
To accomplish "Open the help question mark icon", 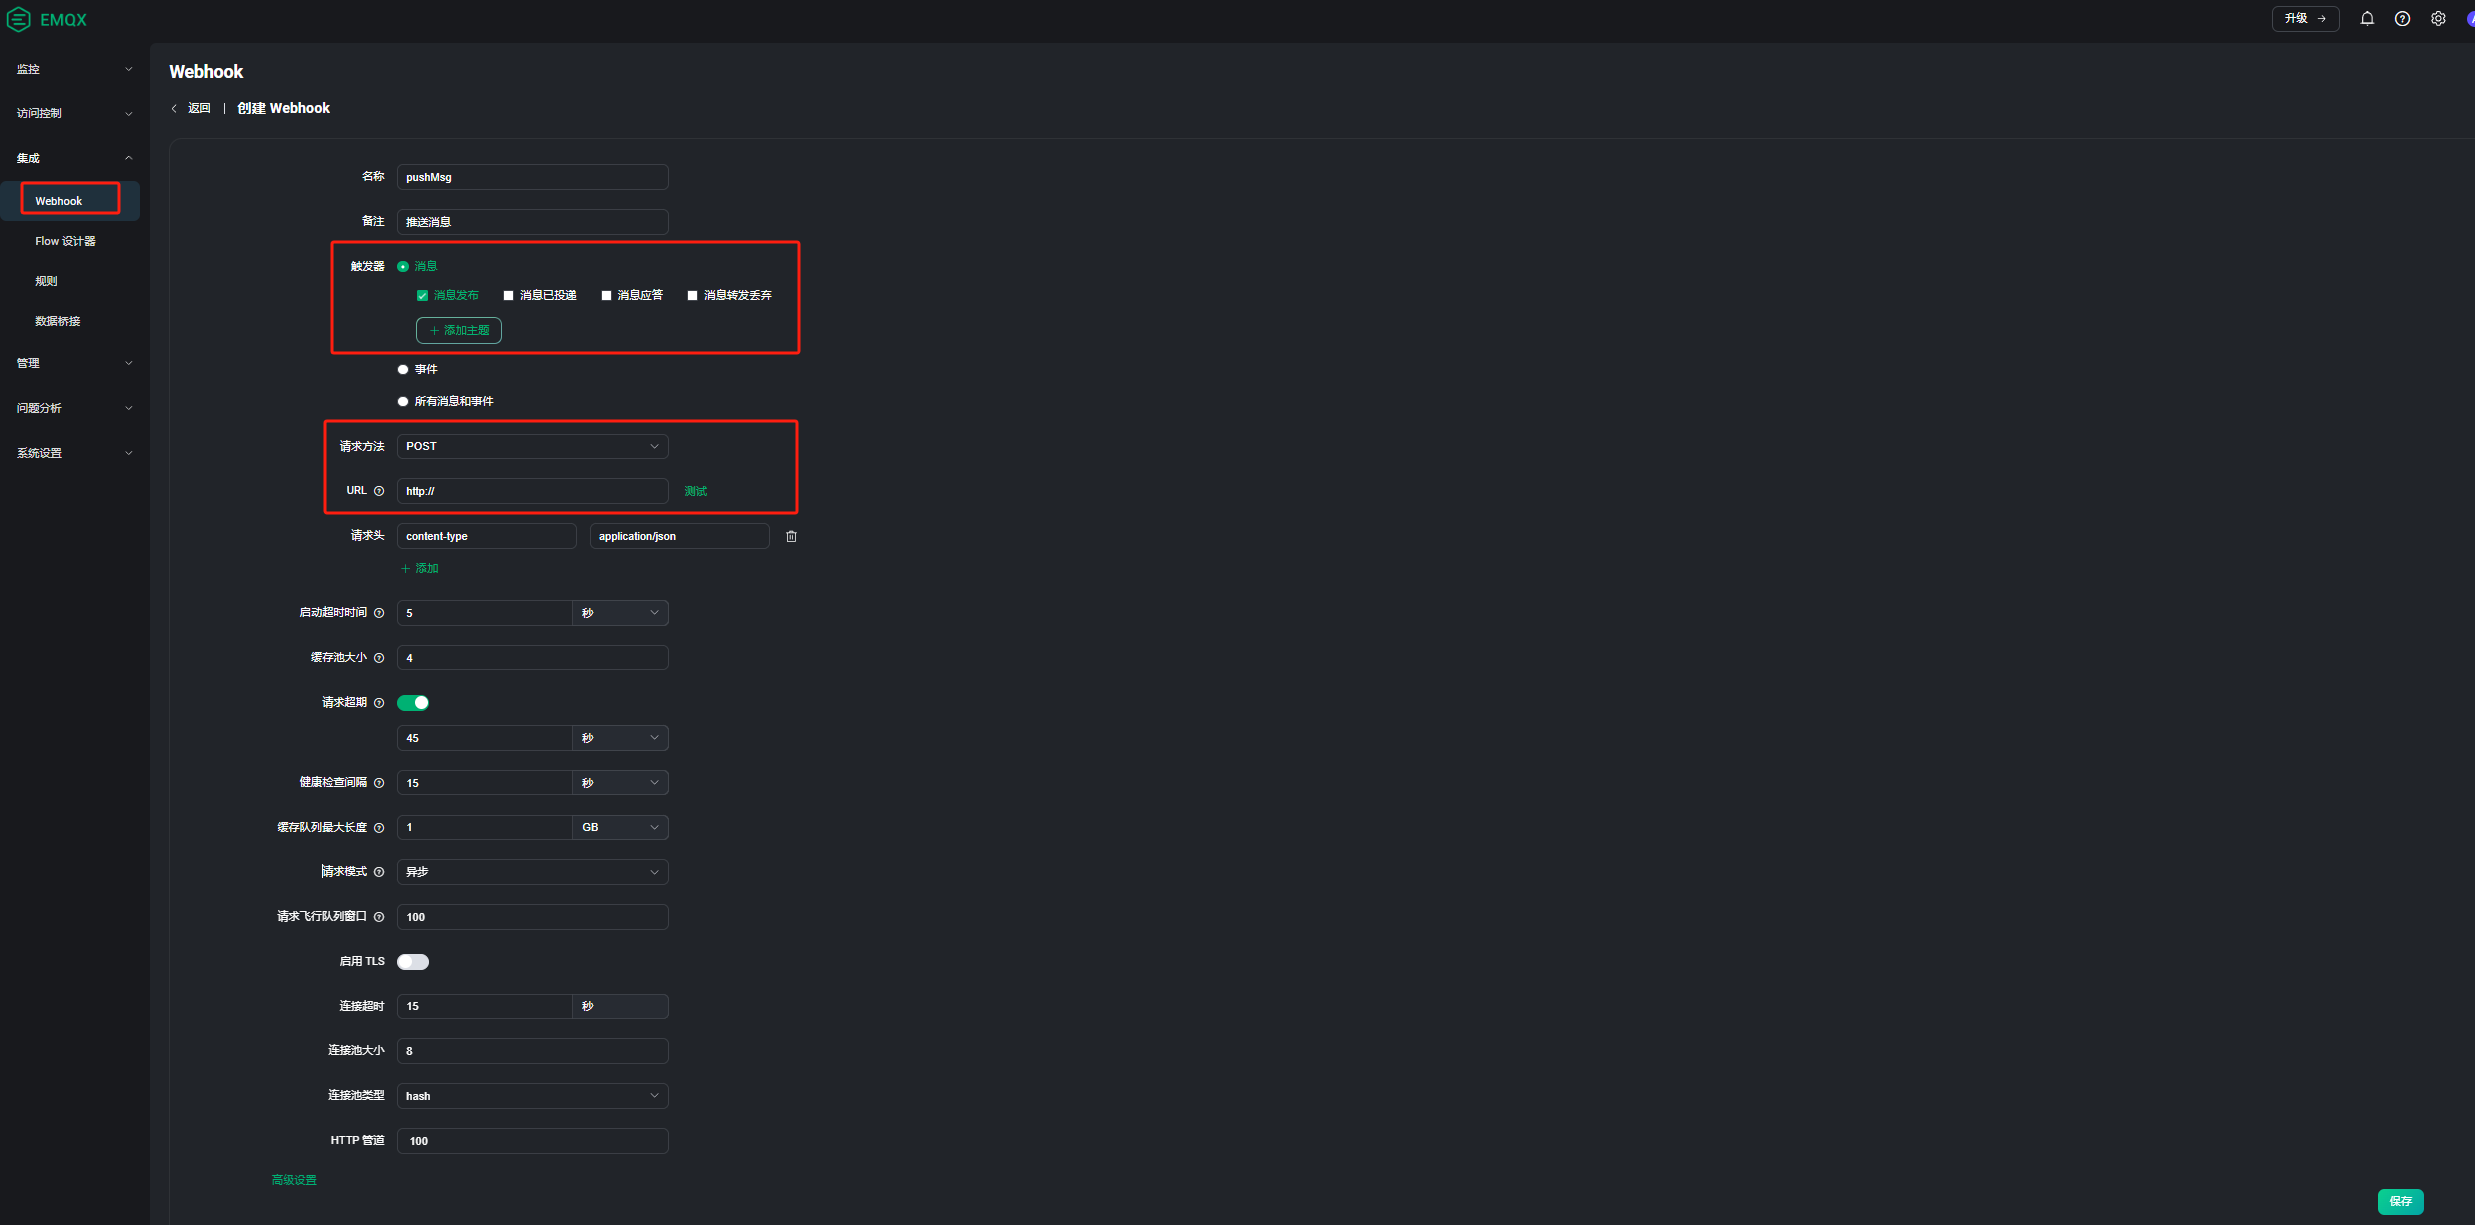I will point(2403,18).
